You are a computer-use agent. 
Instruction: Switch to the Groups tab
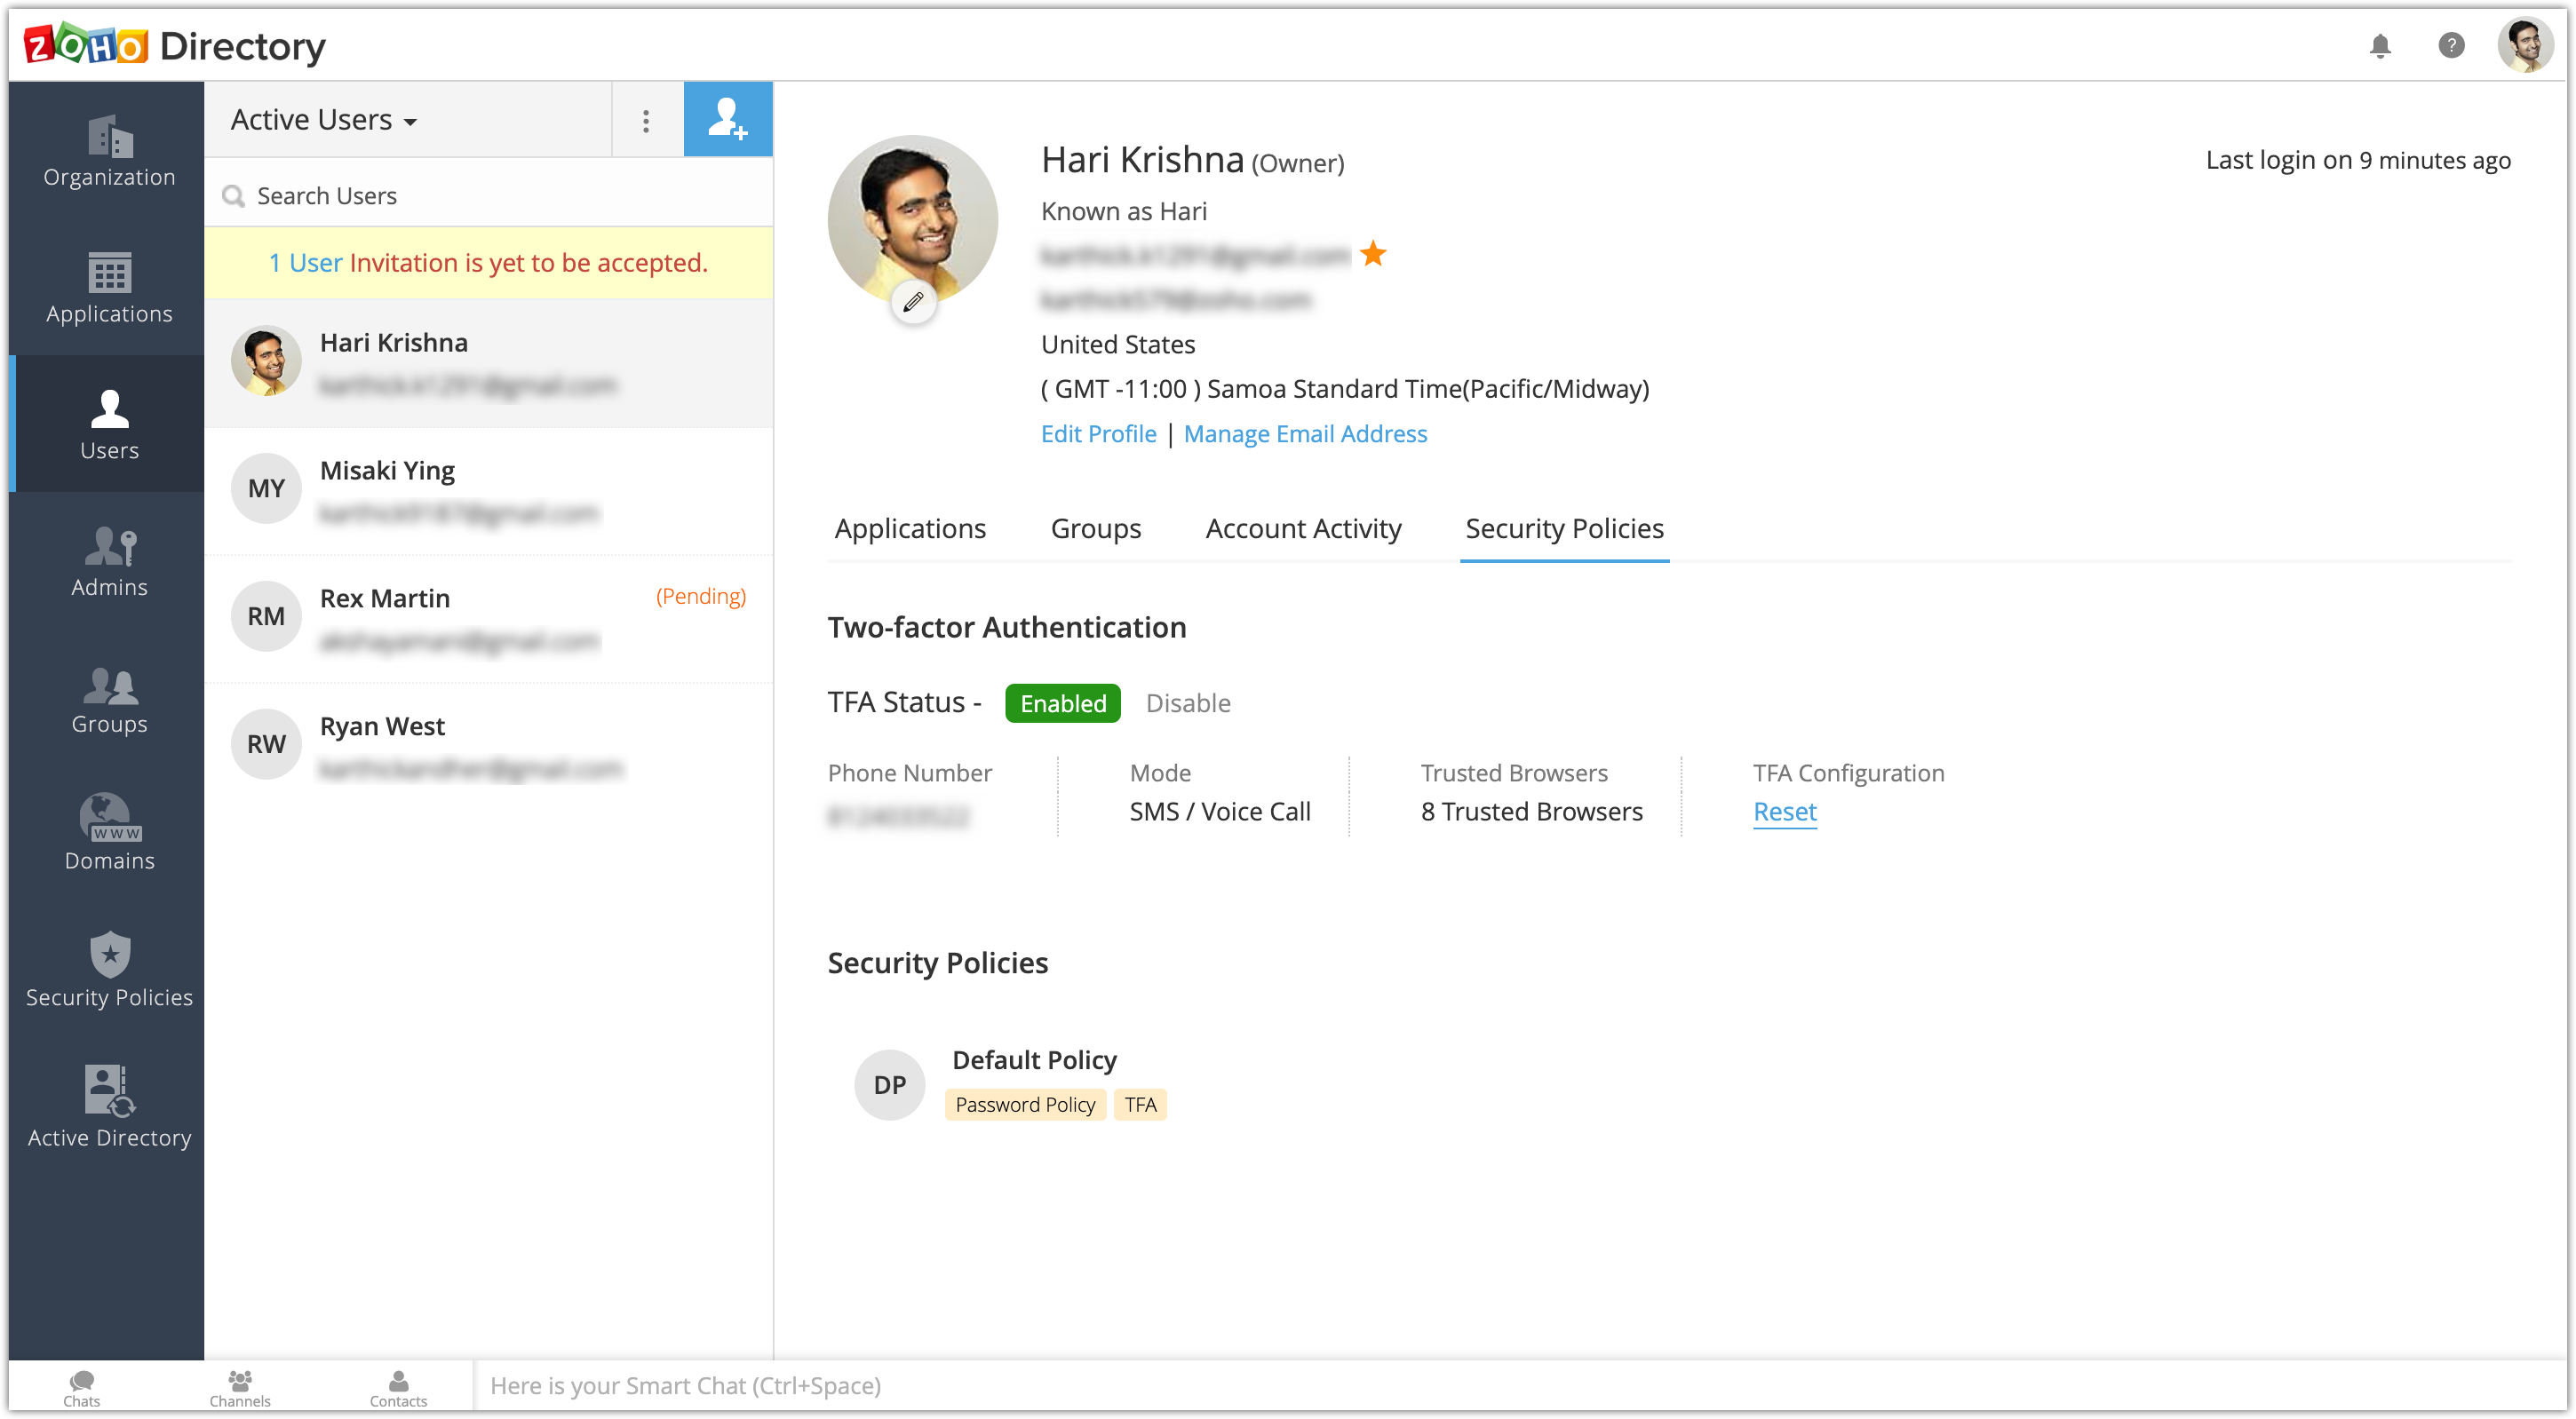tap(1095, 528)
